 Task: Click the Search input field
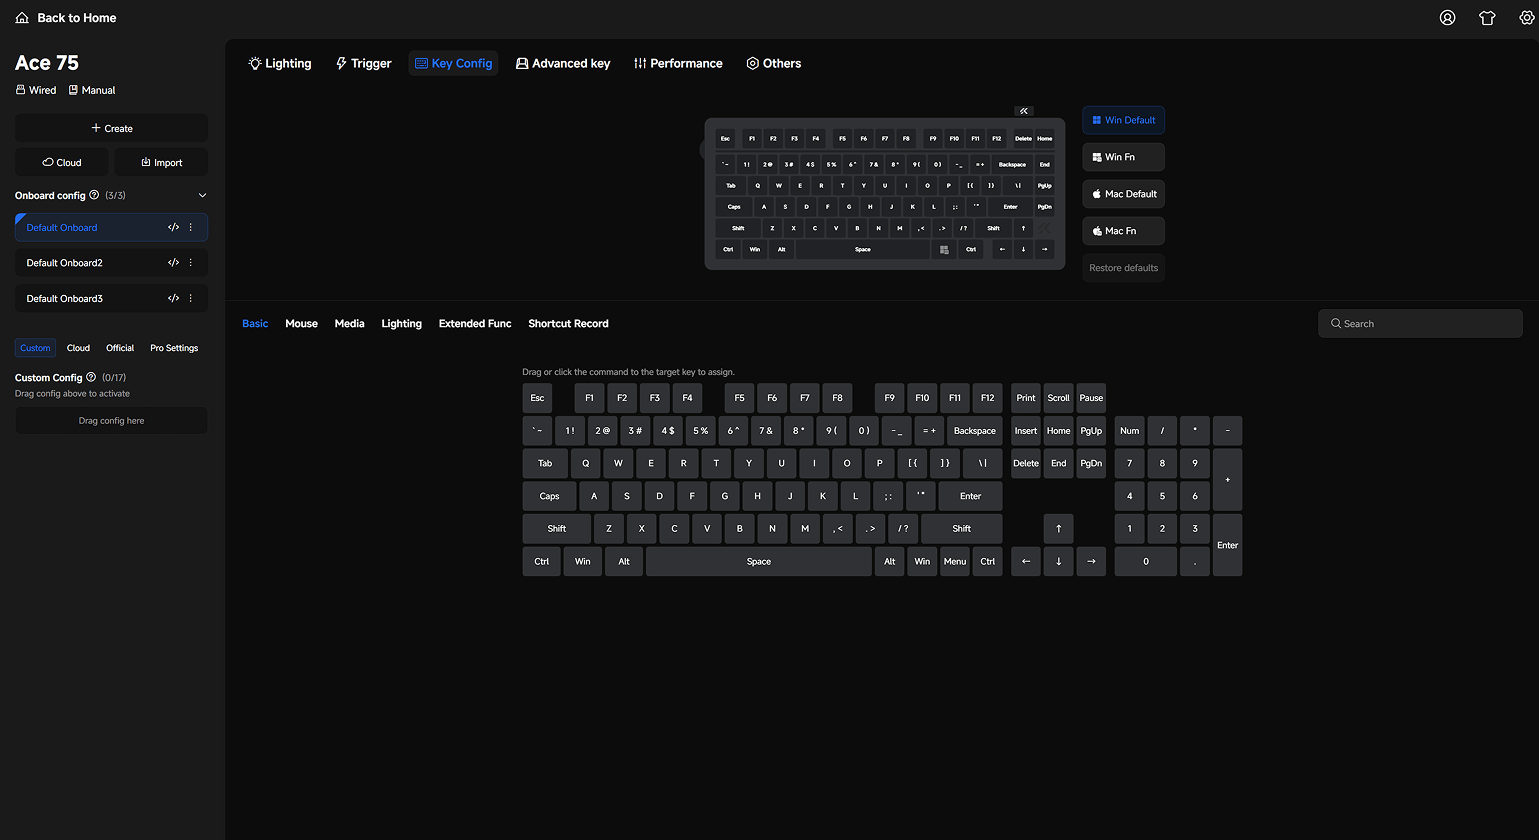tap(1420, 323)
